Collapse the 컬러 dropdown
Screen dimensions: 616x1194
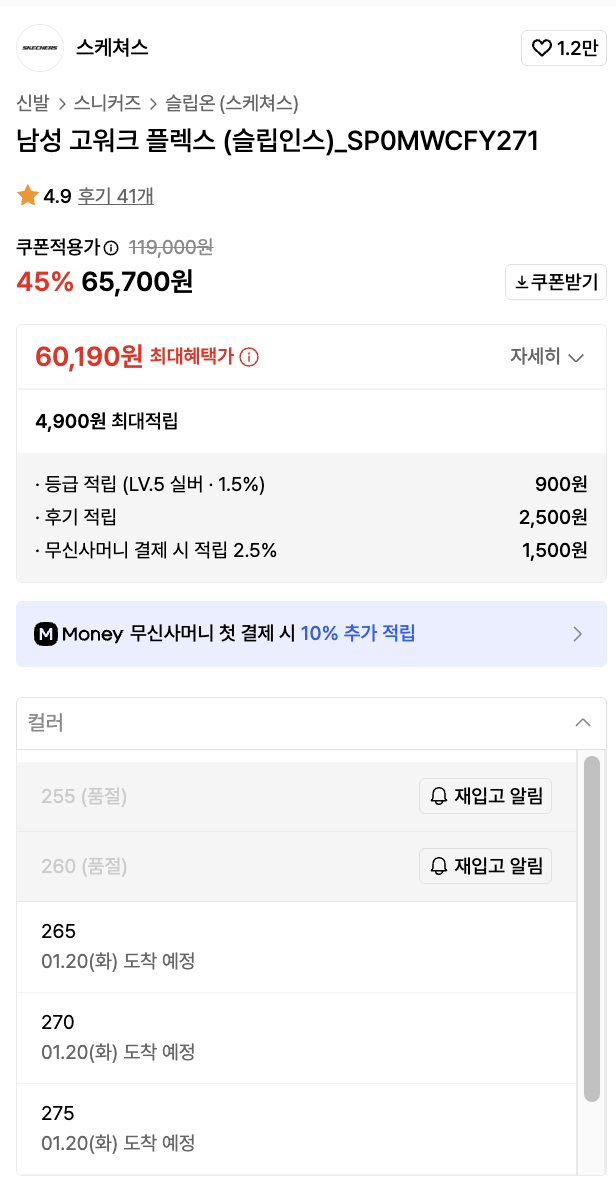coord(583,723)
